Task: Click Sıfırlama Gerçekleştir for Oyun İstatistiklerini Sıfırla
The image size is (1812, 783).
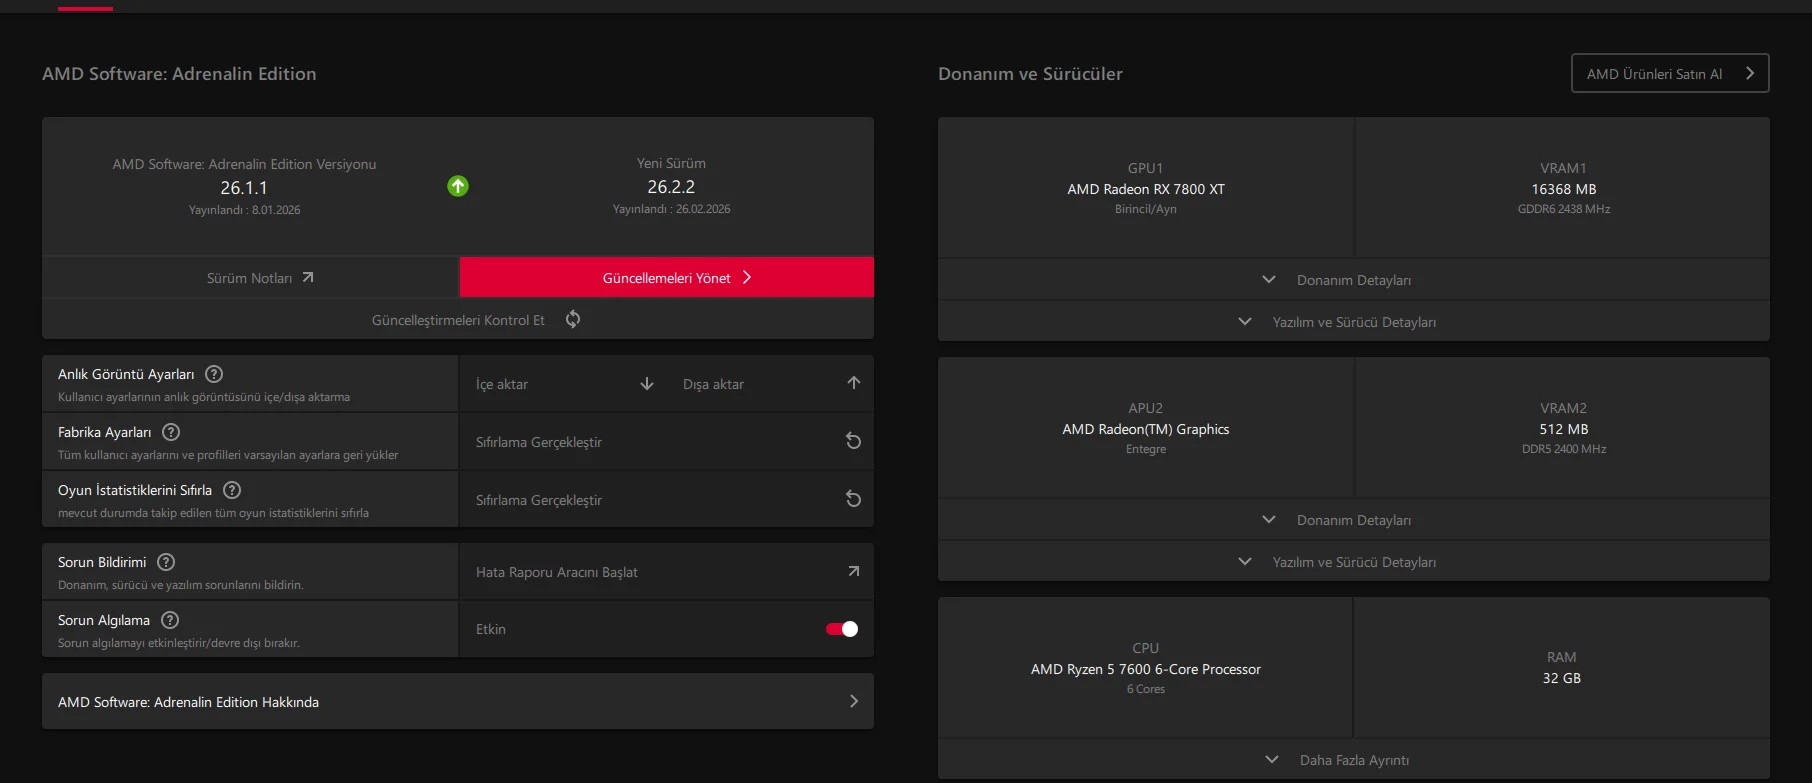Action: point(666,500)
